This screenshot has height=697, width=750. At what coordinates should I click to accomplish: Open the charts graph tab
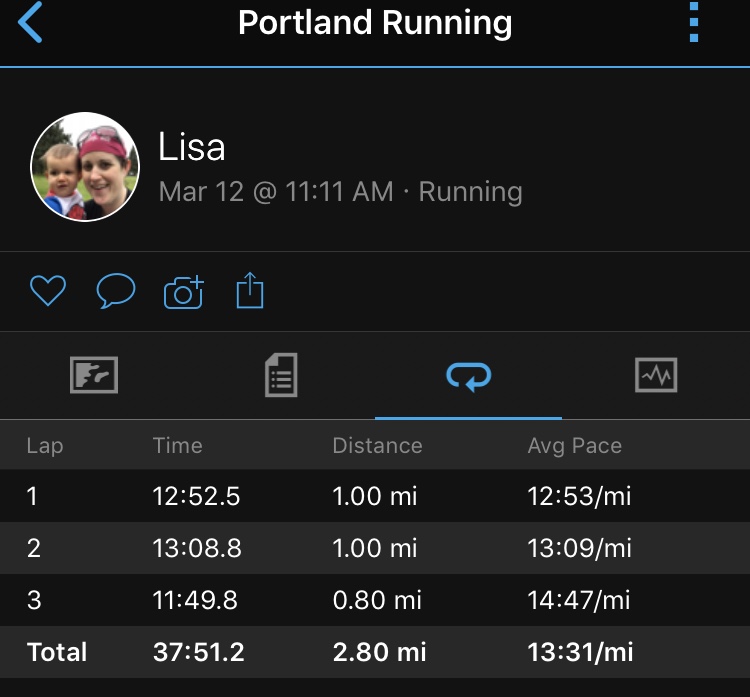point(656,375)
